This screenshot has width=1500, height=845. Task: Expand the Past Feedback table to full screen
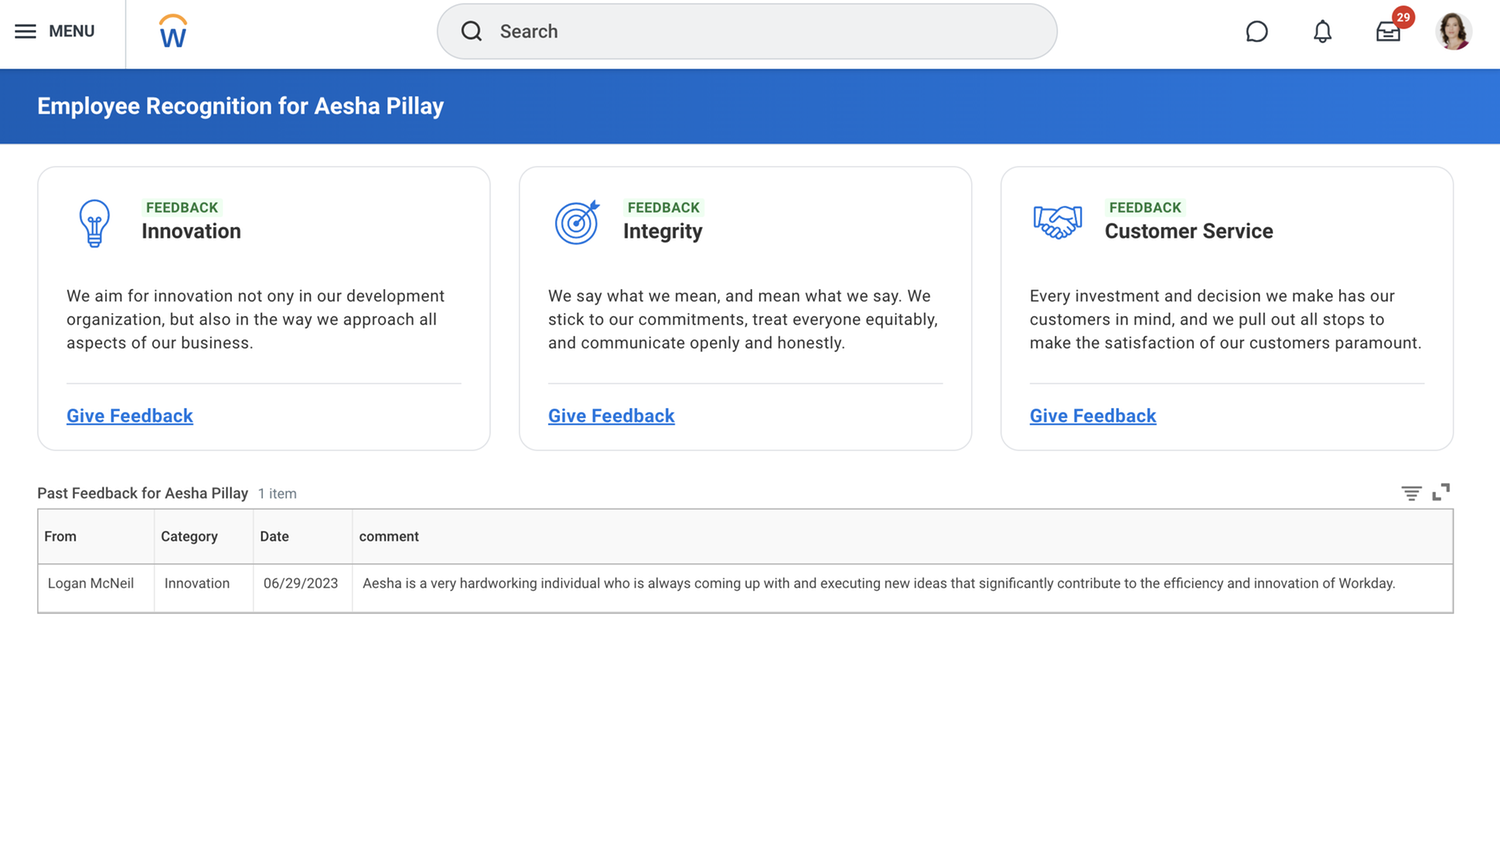[x=1441, y=492]
